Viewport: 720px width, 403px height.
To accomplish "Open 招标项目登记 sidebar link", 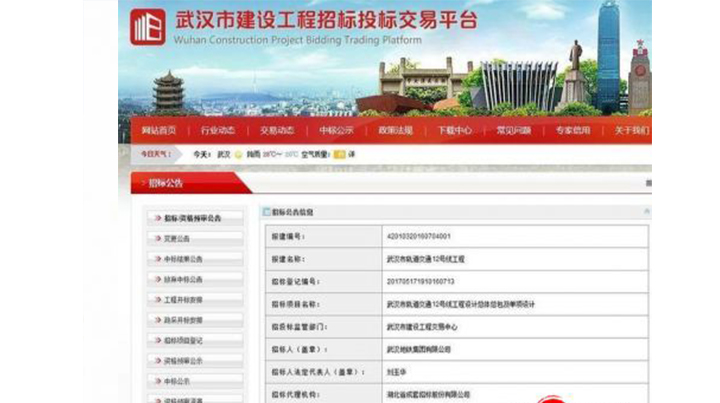I will [195, 341].
